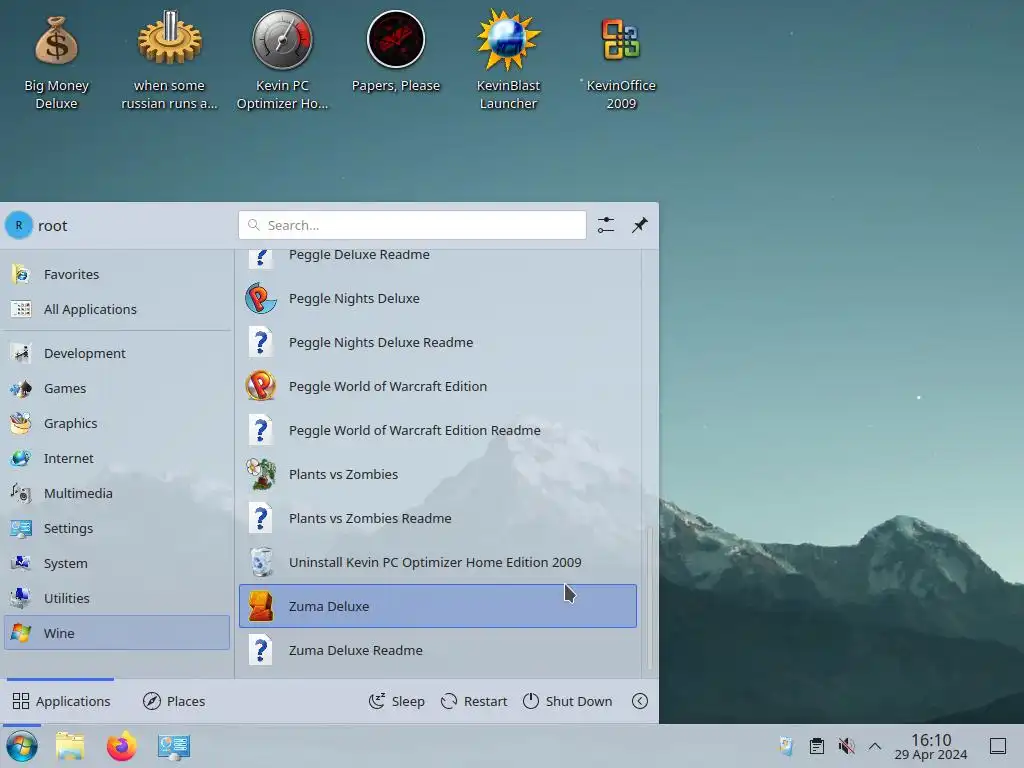Click the root user avatar
1024x768 pixels.
18,225
